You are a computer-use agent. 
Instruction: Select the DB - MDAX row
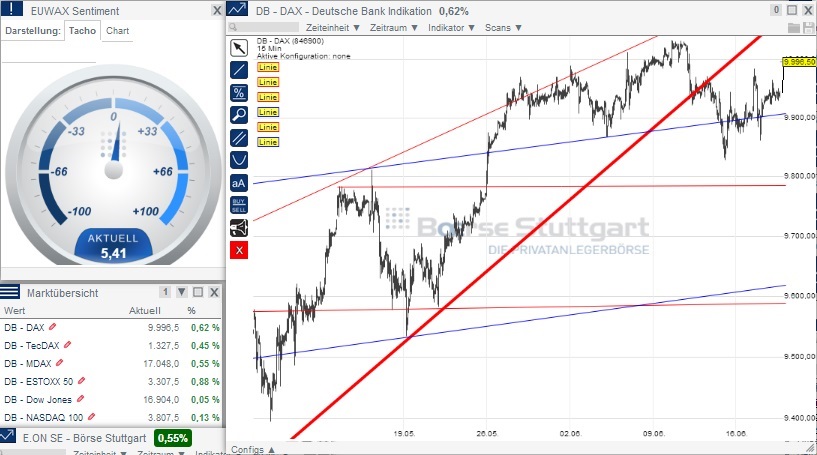(x=112, y=363)
